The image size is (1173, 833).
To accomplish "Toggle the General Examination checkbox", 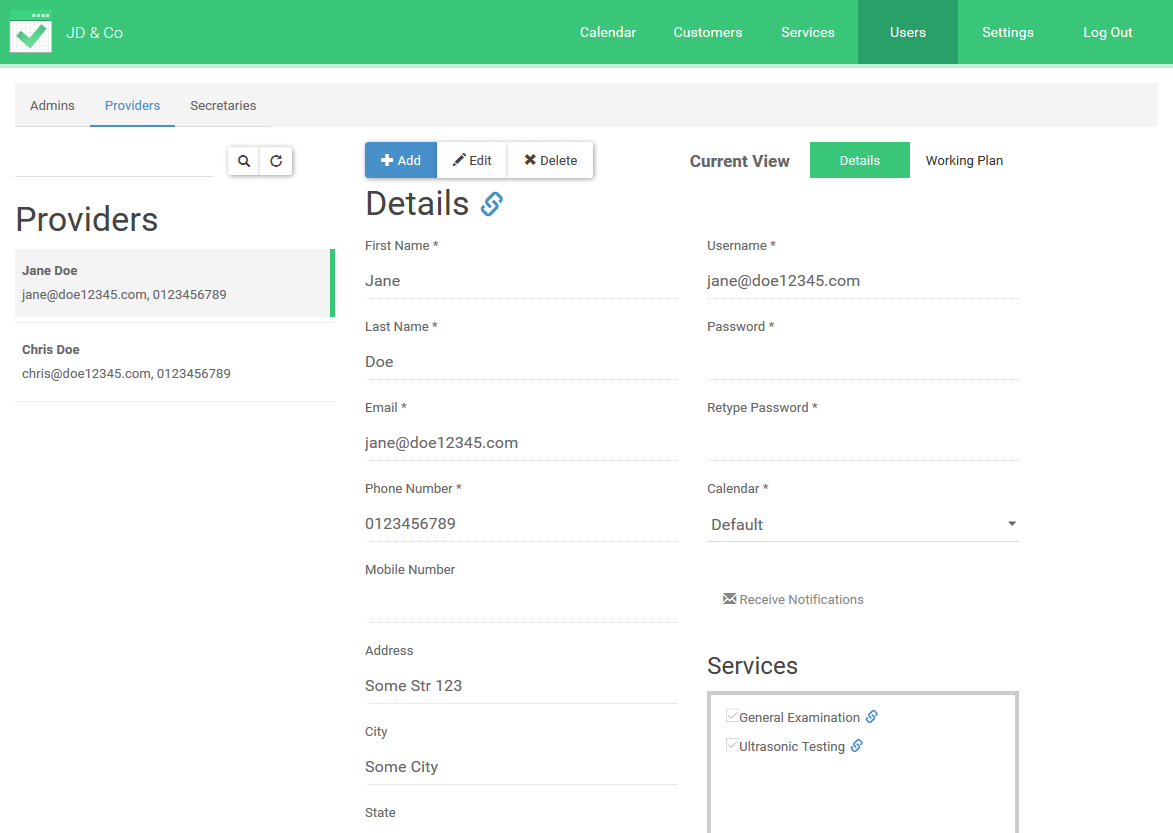I will point(732,716).
